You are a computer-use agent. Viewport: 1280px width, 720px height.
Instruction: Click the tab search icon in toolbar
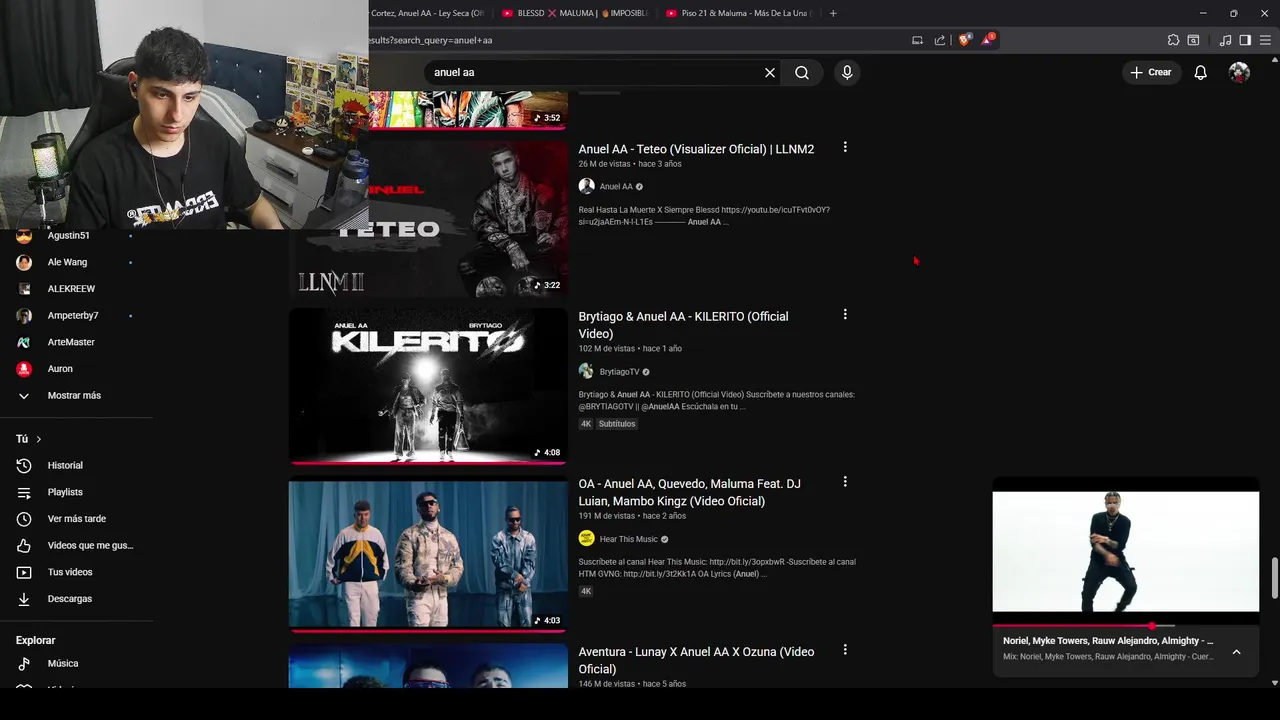point(1193,40)
